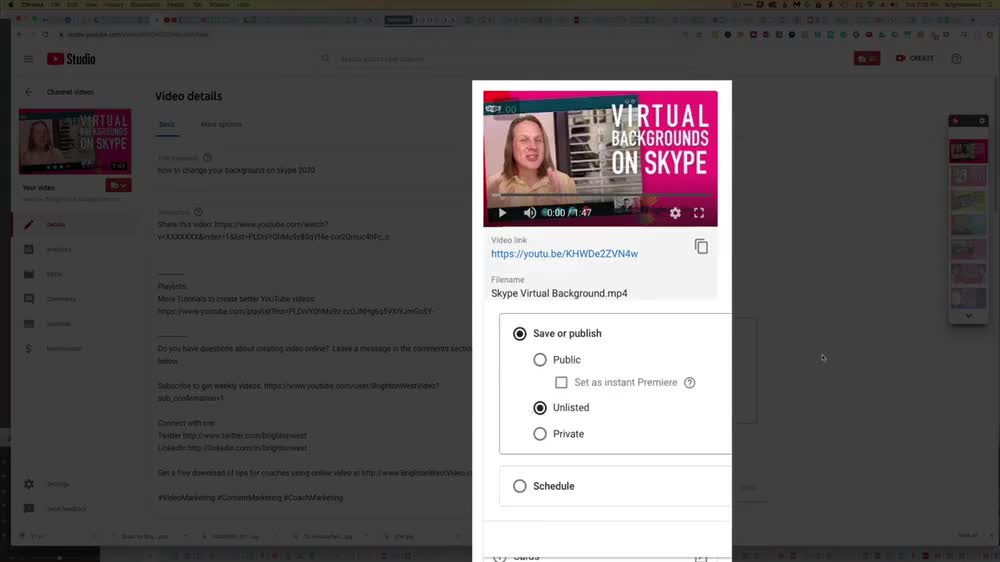Viewport: 1000px width, 562px height.
Task: Click browser back arrow
Action: click(x=19, y=34)
